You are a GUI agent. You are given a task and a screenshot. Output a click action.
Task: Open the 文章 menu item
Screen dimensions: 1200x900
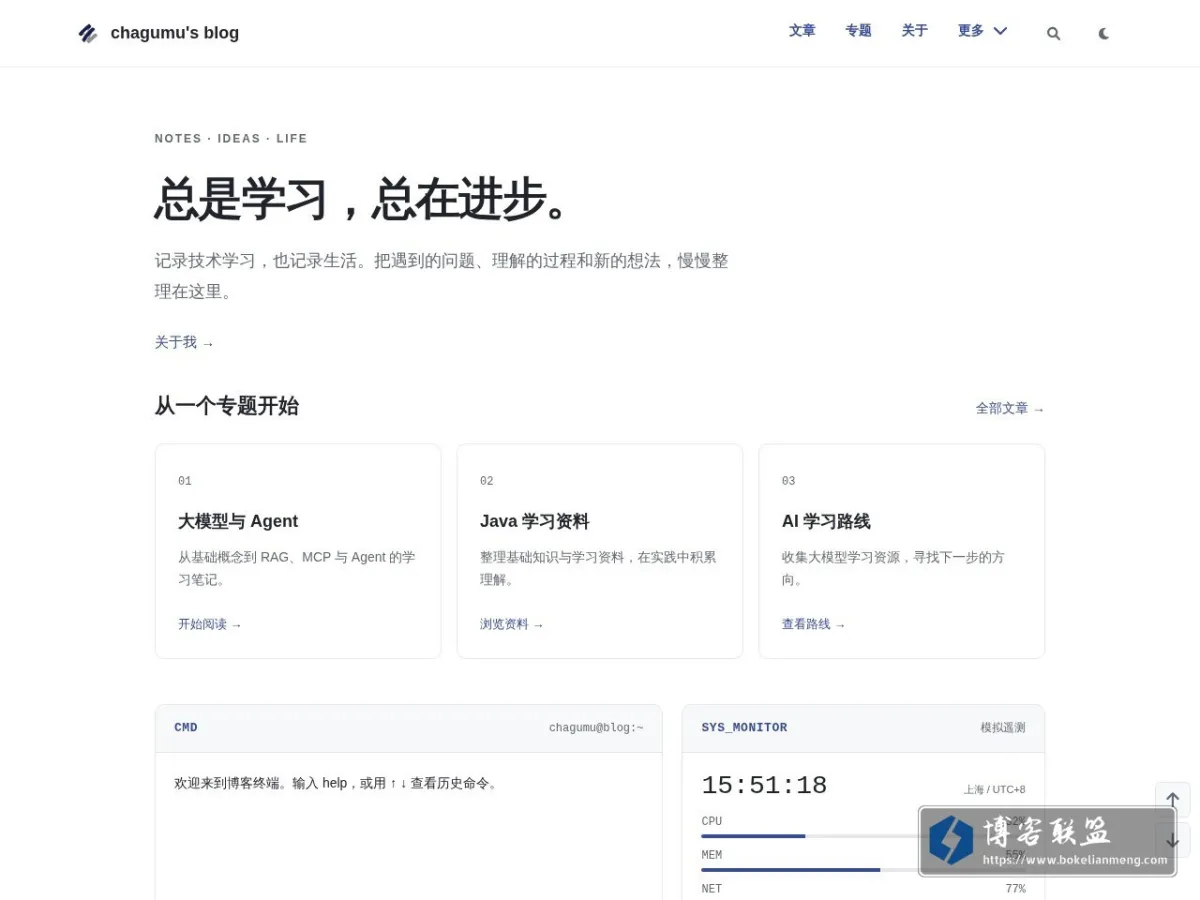tap(802, 31)
